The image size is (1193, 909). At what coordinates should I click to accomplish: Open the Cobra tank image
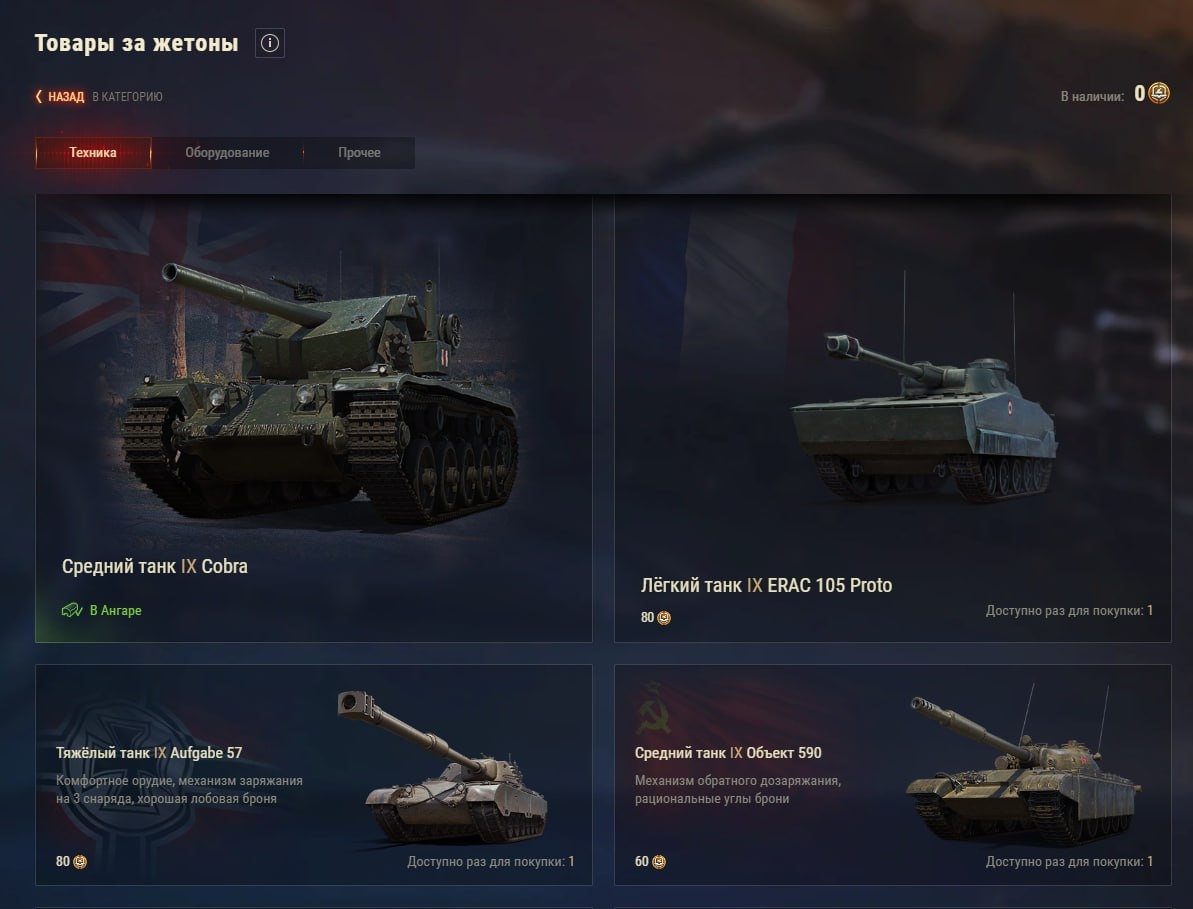[320, 392]
